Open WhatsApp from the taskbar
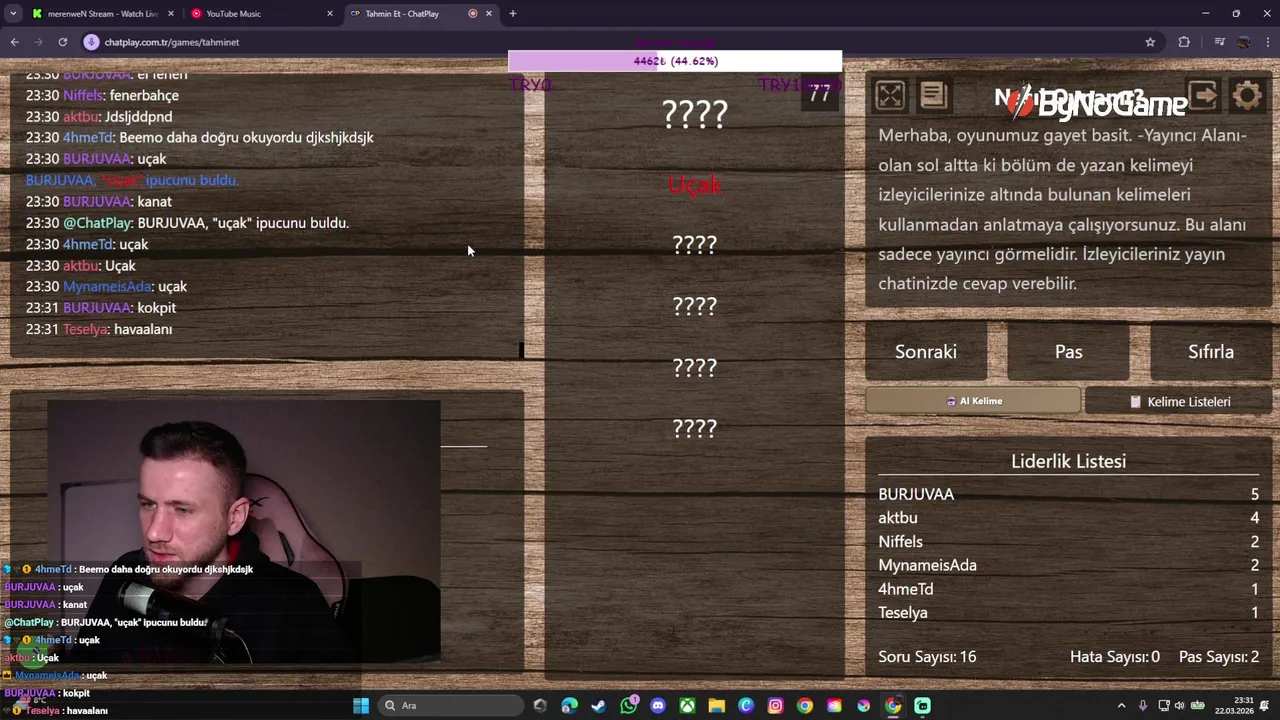 pos(628,706)
